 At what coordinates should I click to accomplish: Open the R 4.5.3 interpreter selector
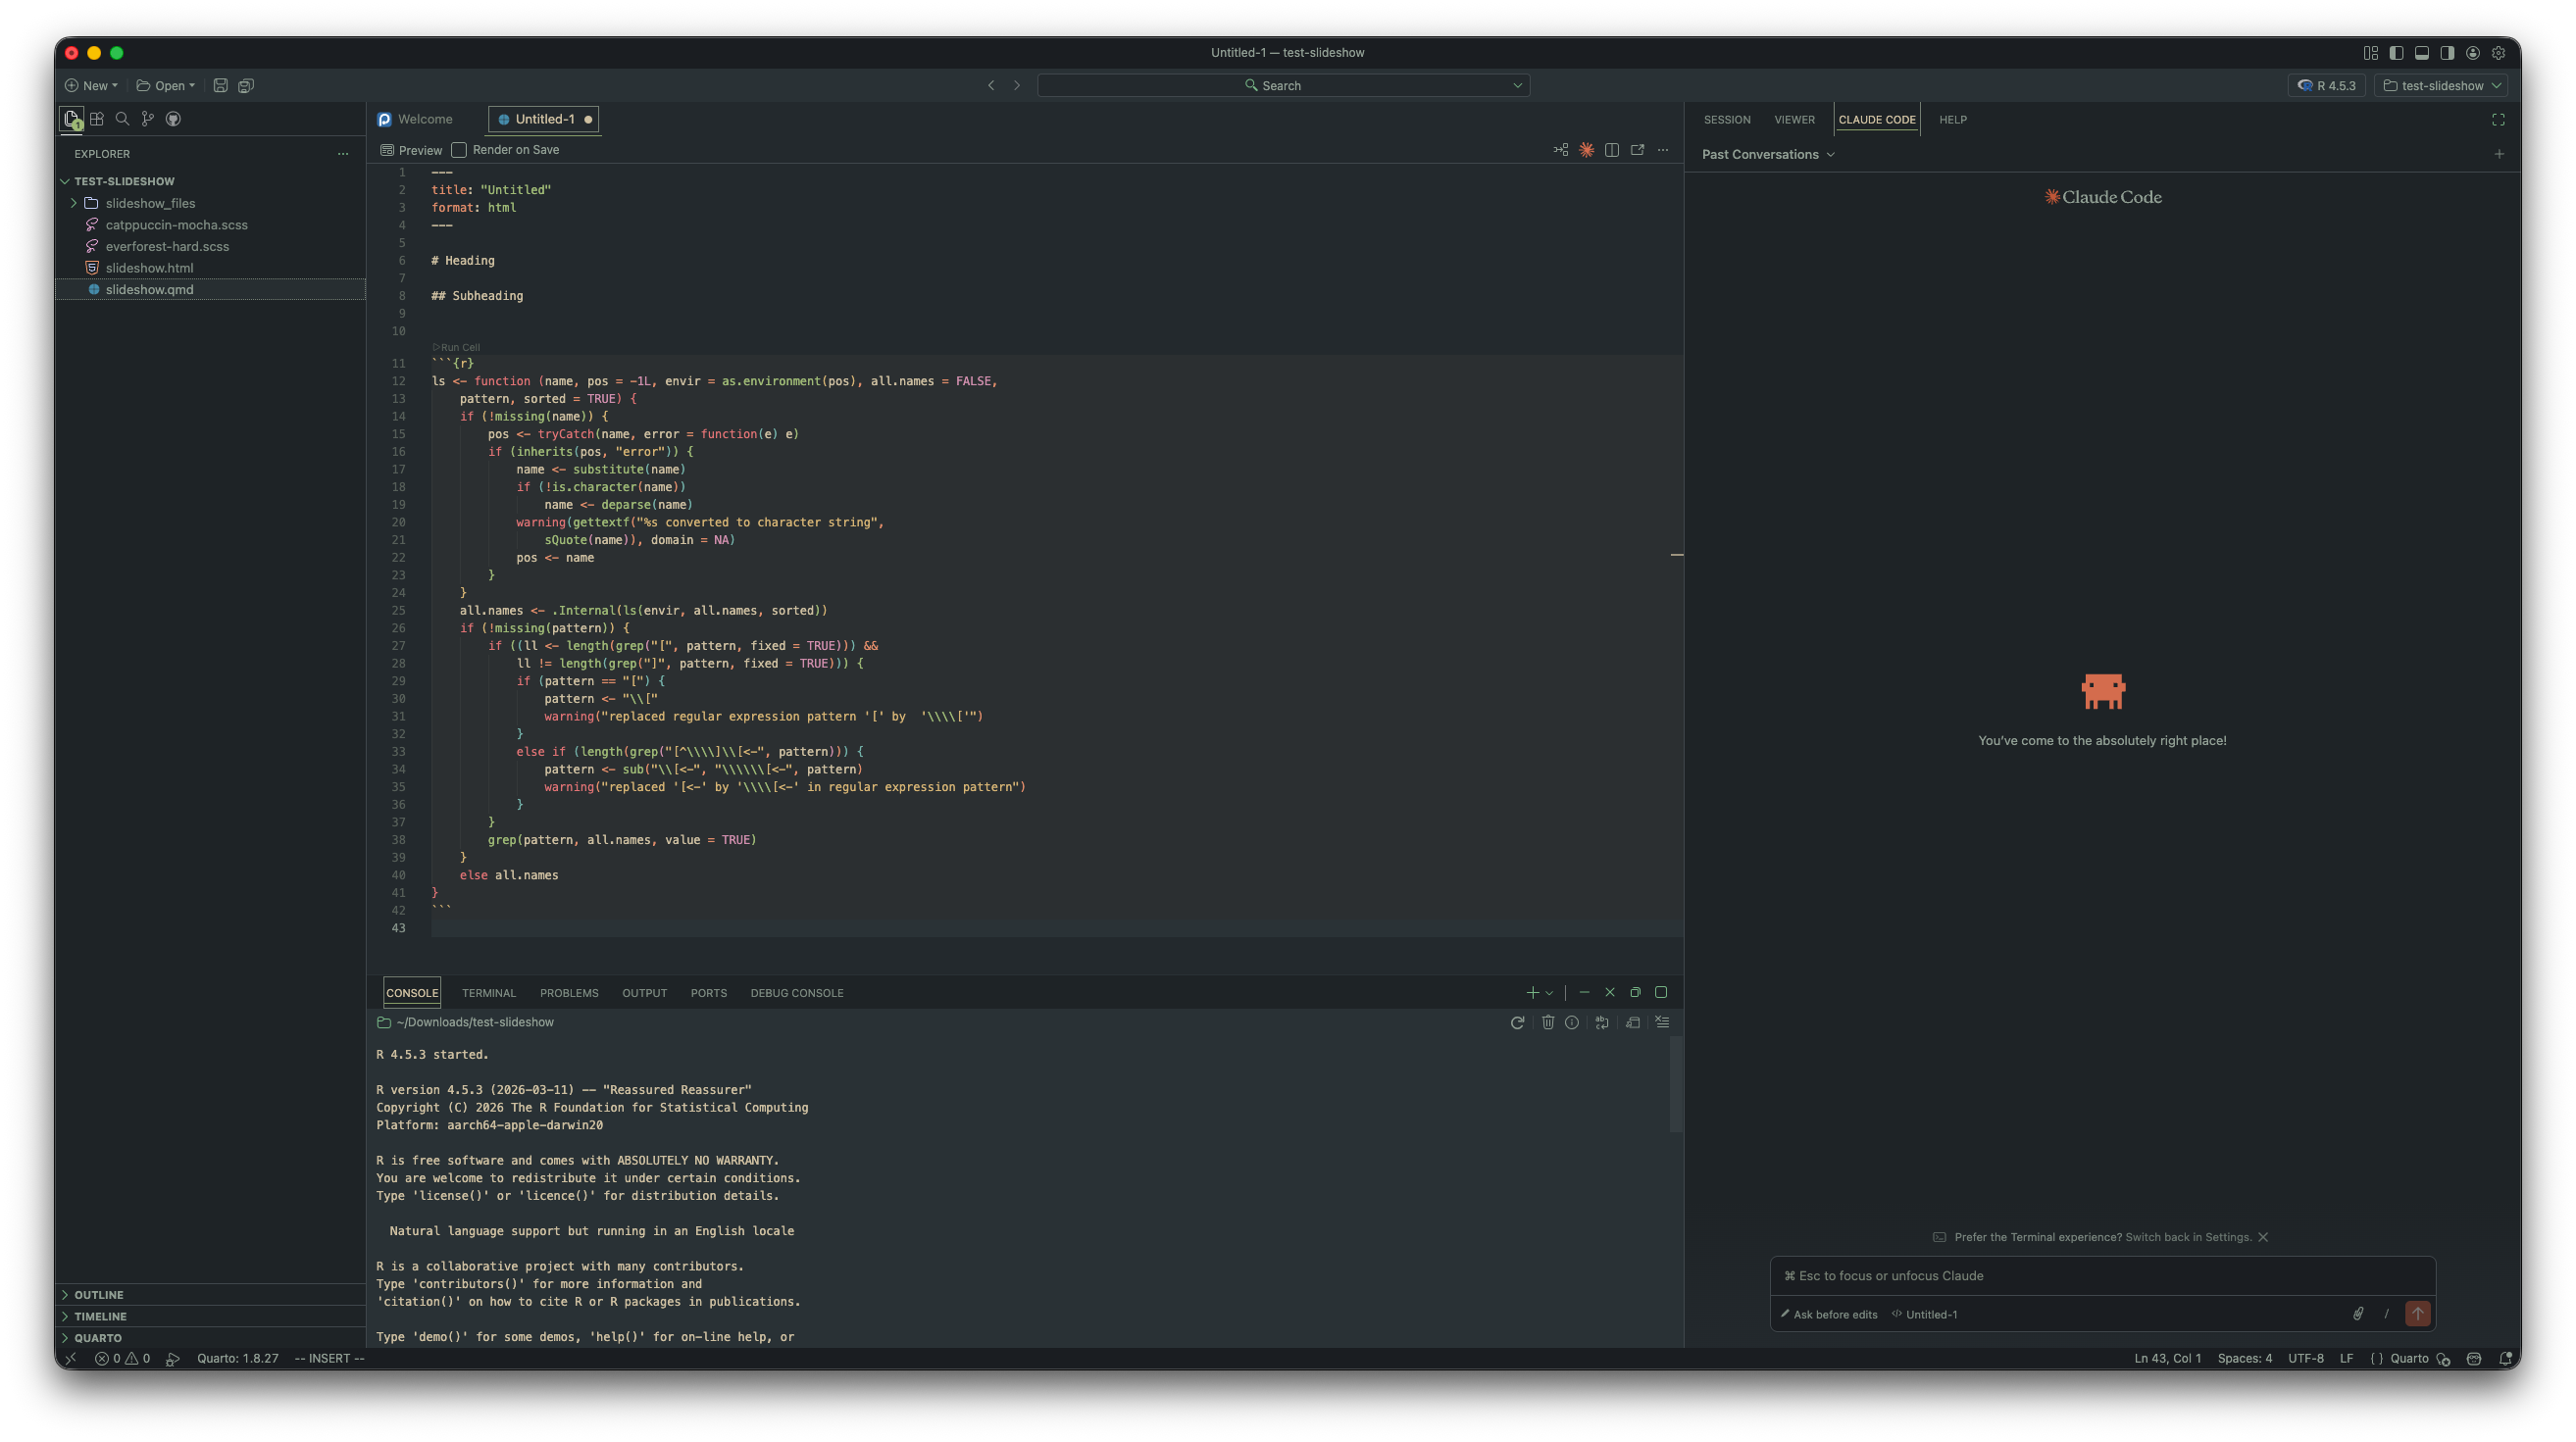coord(2327,85)
